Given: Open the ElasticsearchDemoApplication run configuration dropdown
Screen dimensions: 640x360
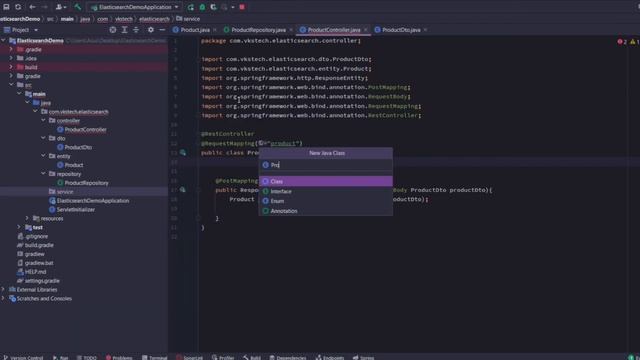Looking at the screenshot, I should tap(135, 7).
